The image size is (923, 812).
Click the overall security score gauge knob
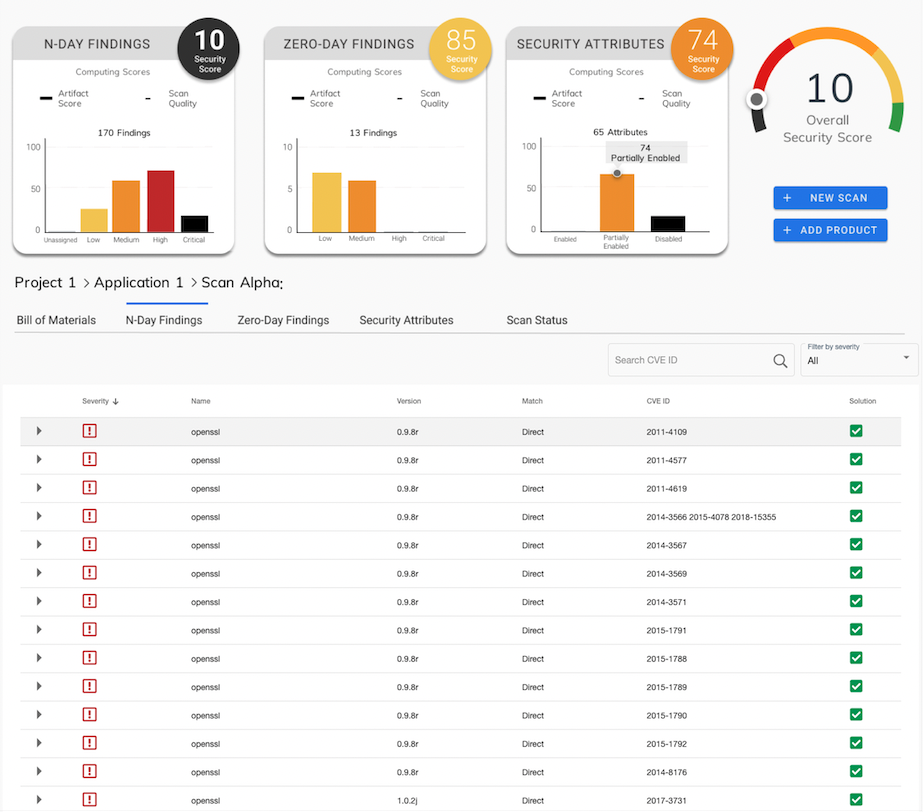[x=758, y=99]
